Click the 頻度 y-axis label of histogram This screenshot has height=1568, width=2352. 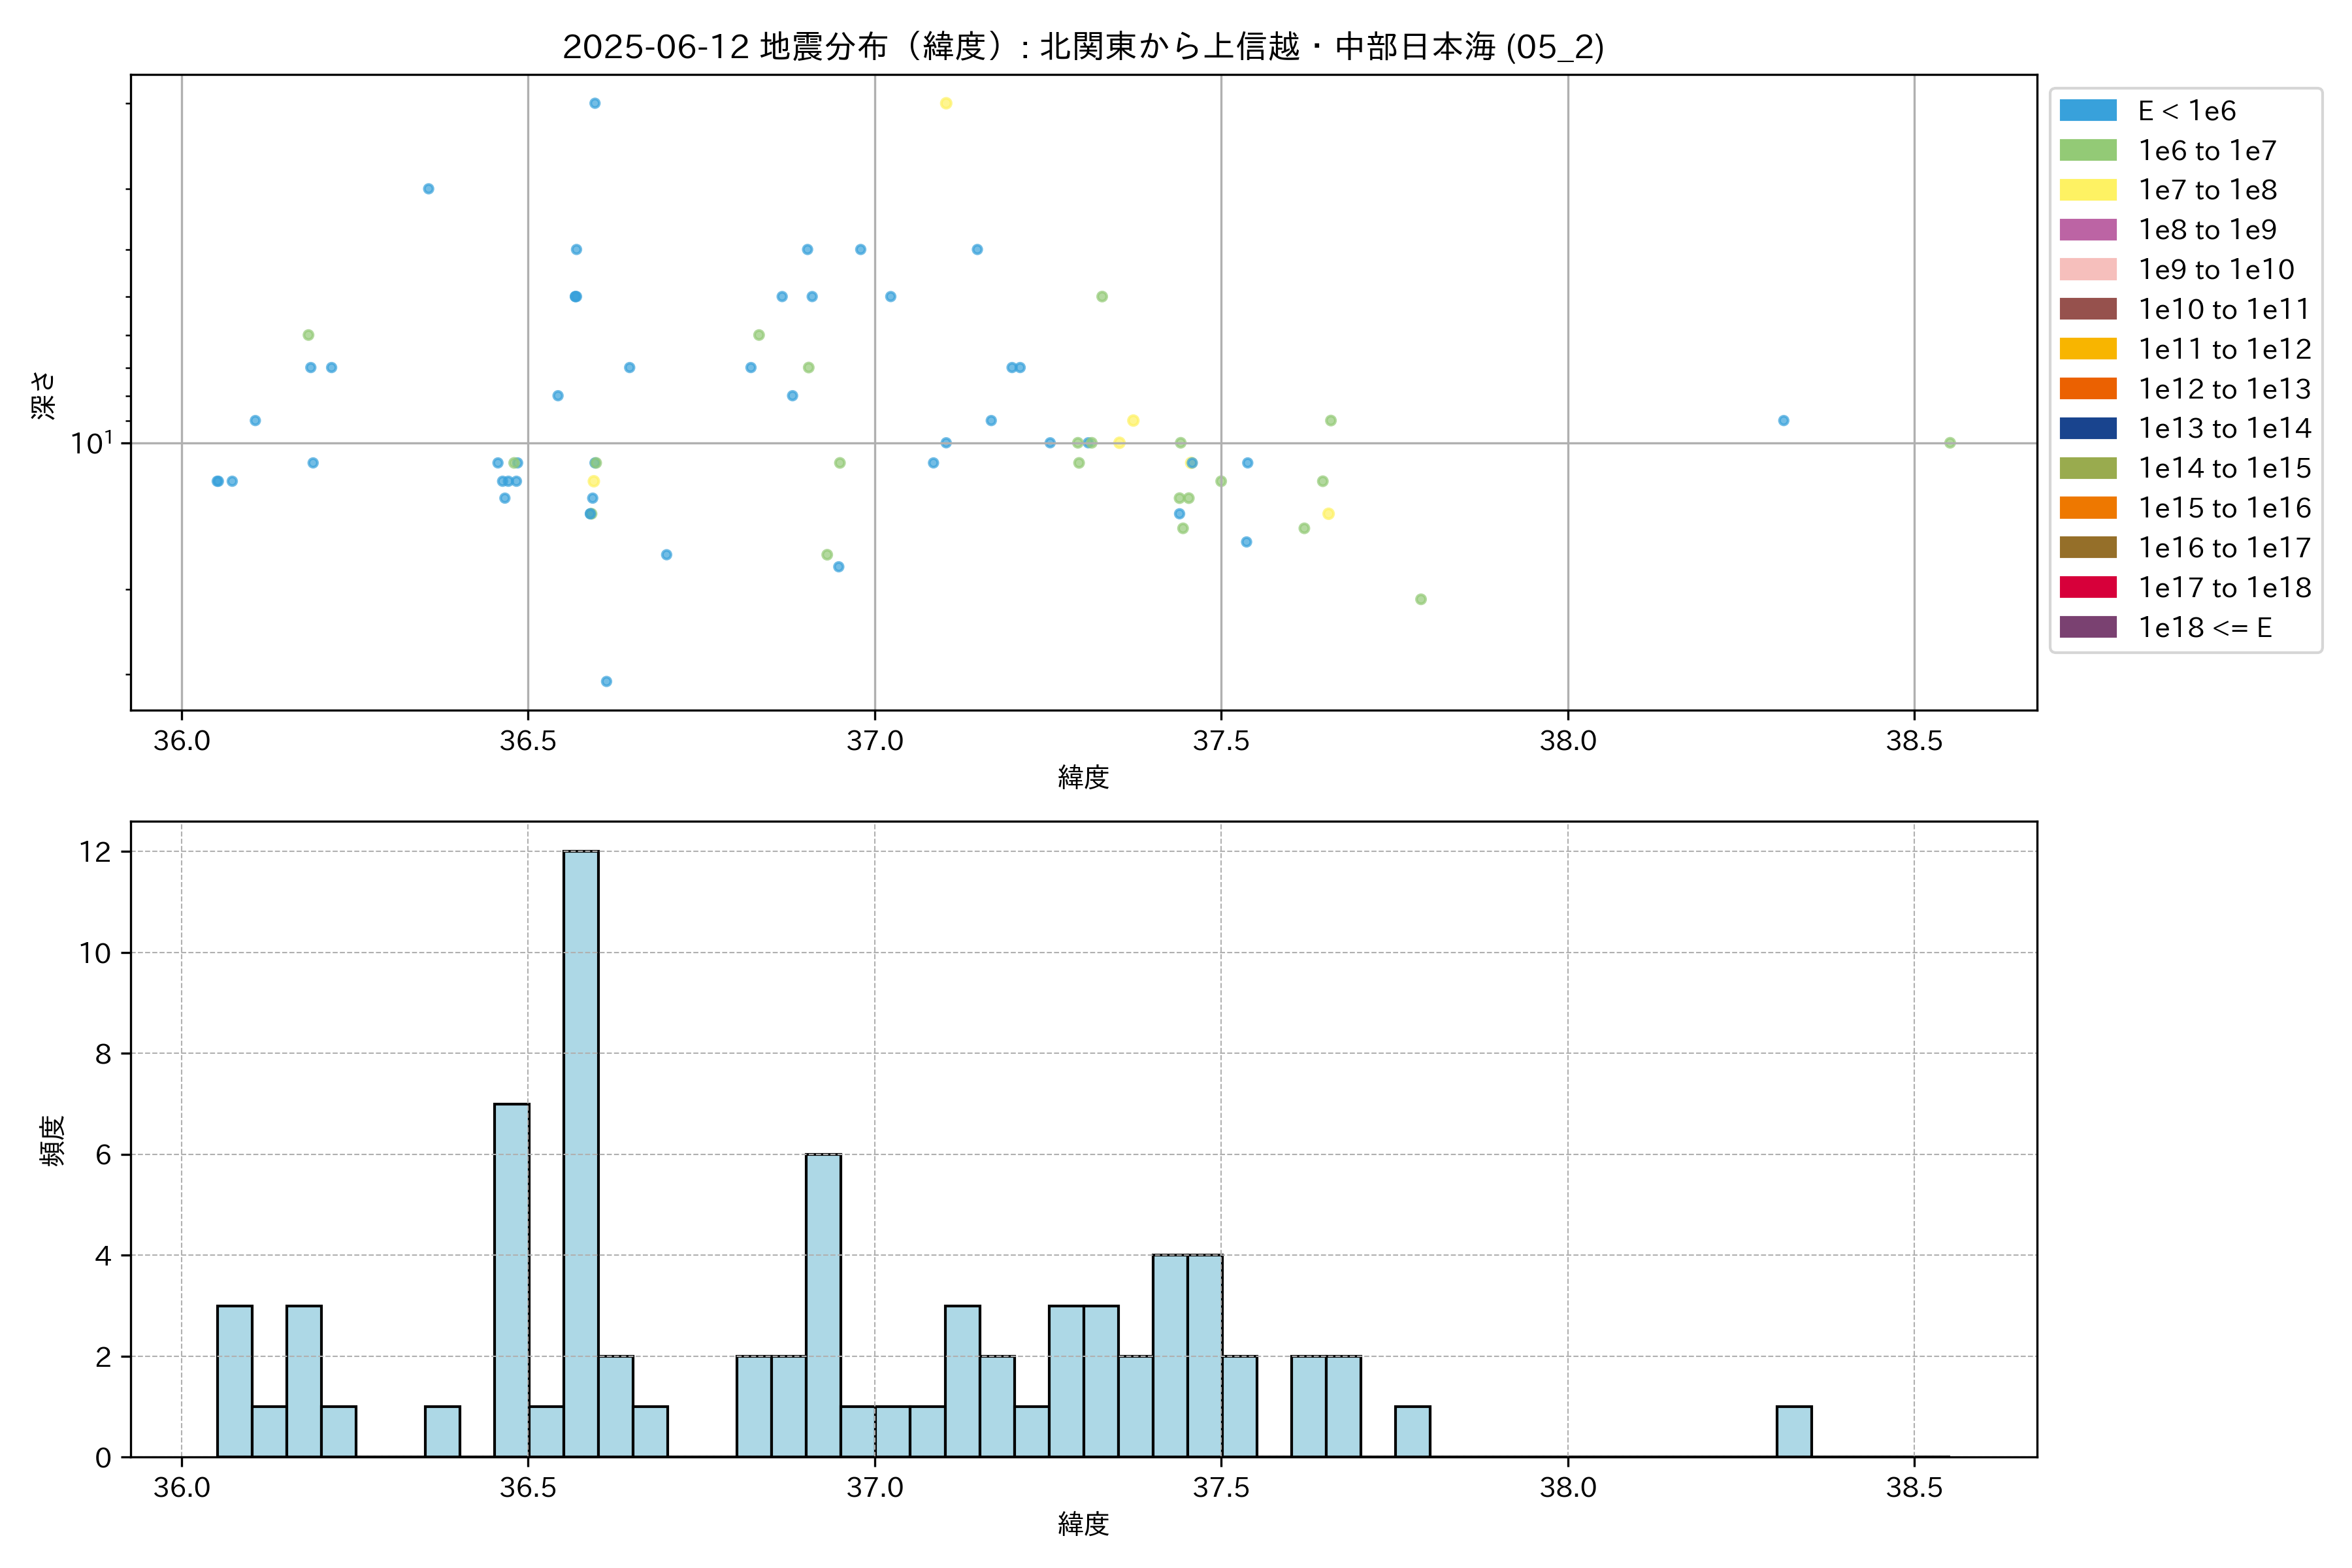[x=52, y=1140]
